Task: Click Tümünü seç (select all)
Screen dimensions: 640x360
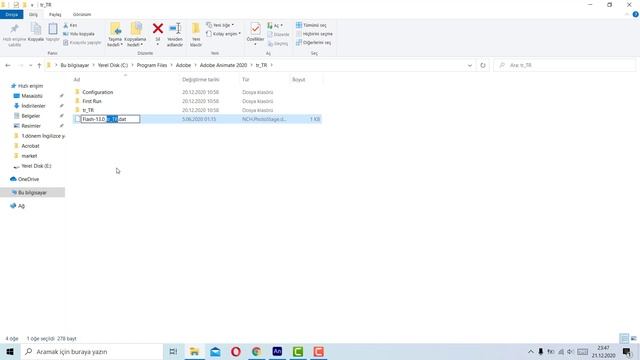Action: (x=311, y=25)
